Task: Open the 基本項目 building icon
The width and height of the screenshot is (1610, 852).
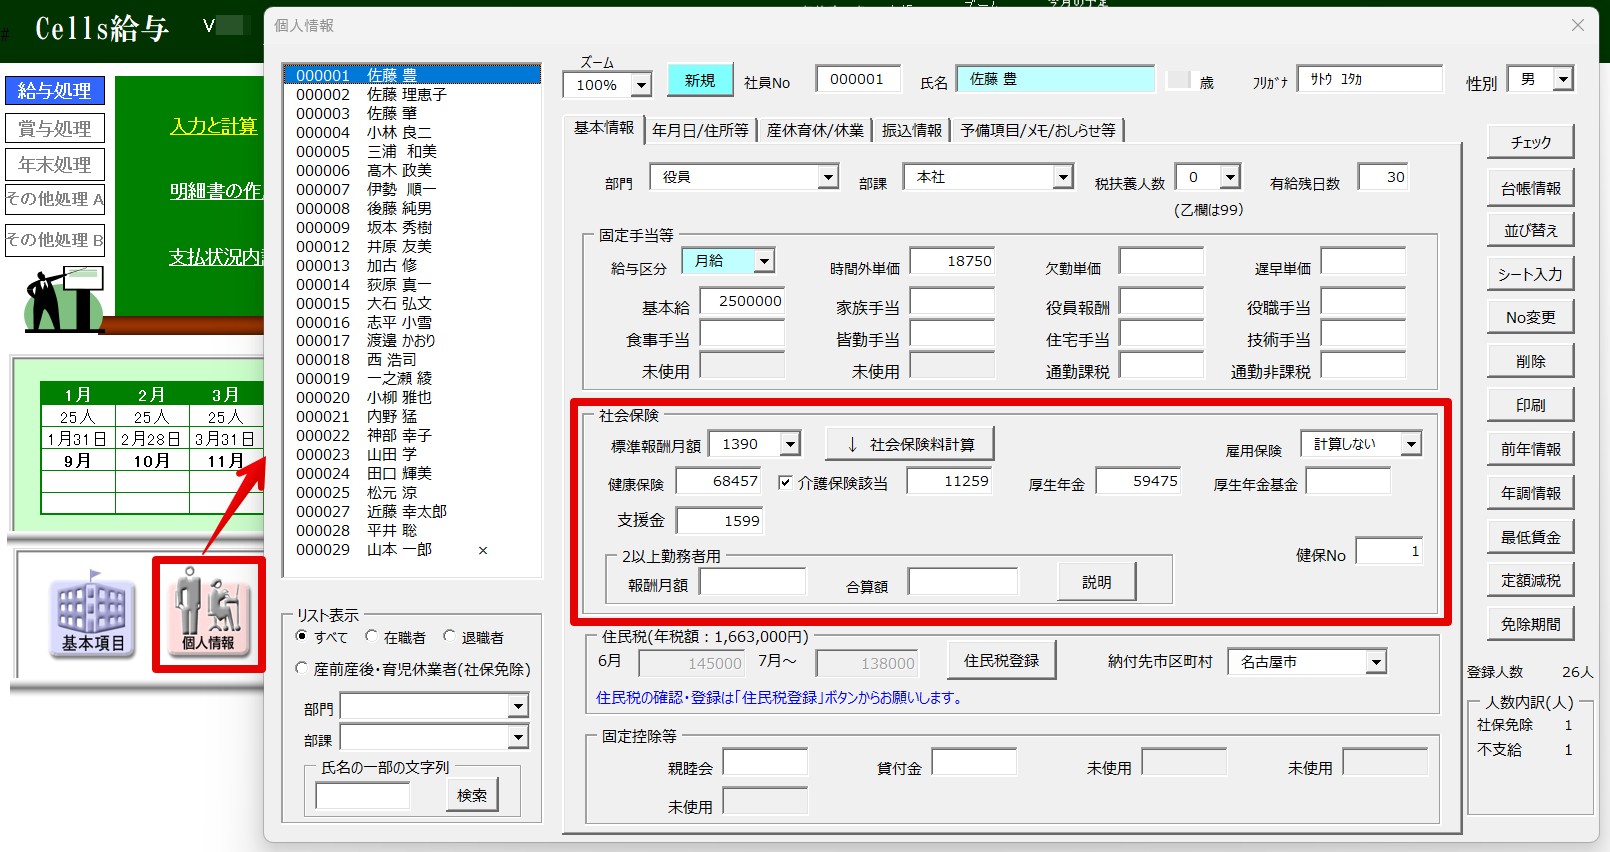Action: pyautogui.click(x=92, y=615)
